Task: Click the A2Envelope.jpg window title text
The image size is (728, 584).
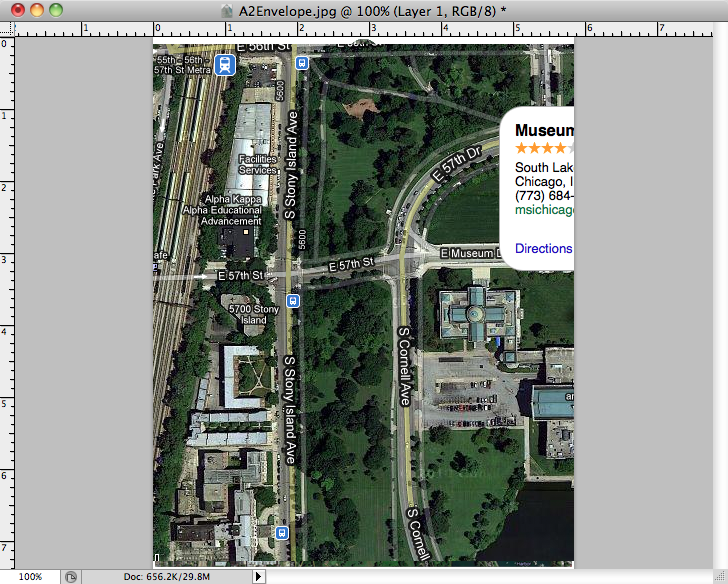Action: (372, 11)
